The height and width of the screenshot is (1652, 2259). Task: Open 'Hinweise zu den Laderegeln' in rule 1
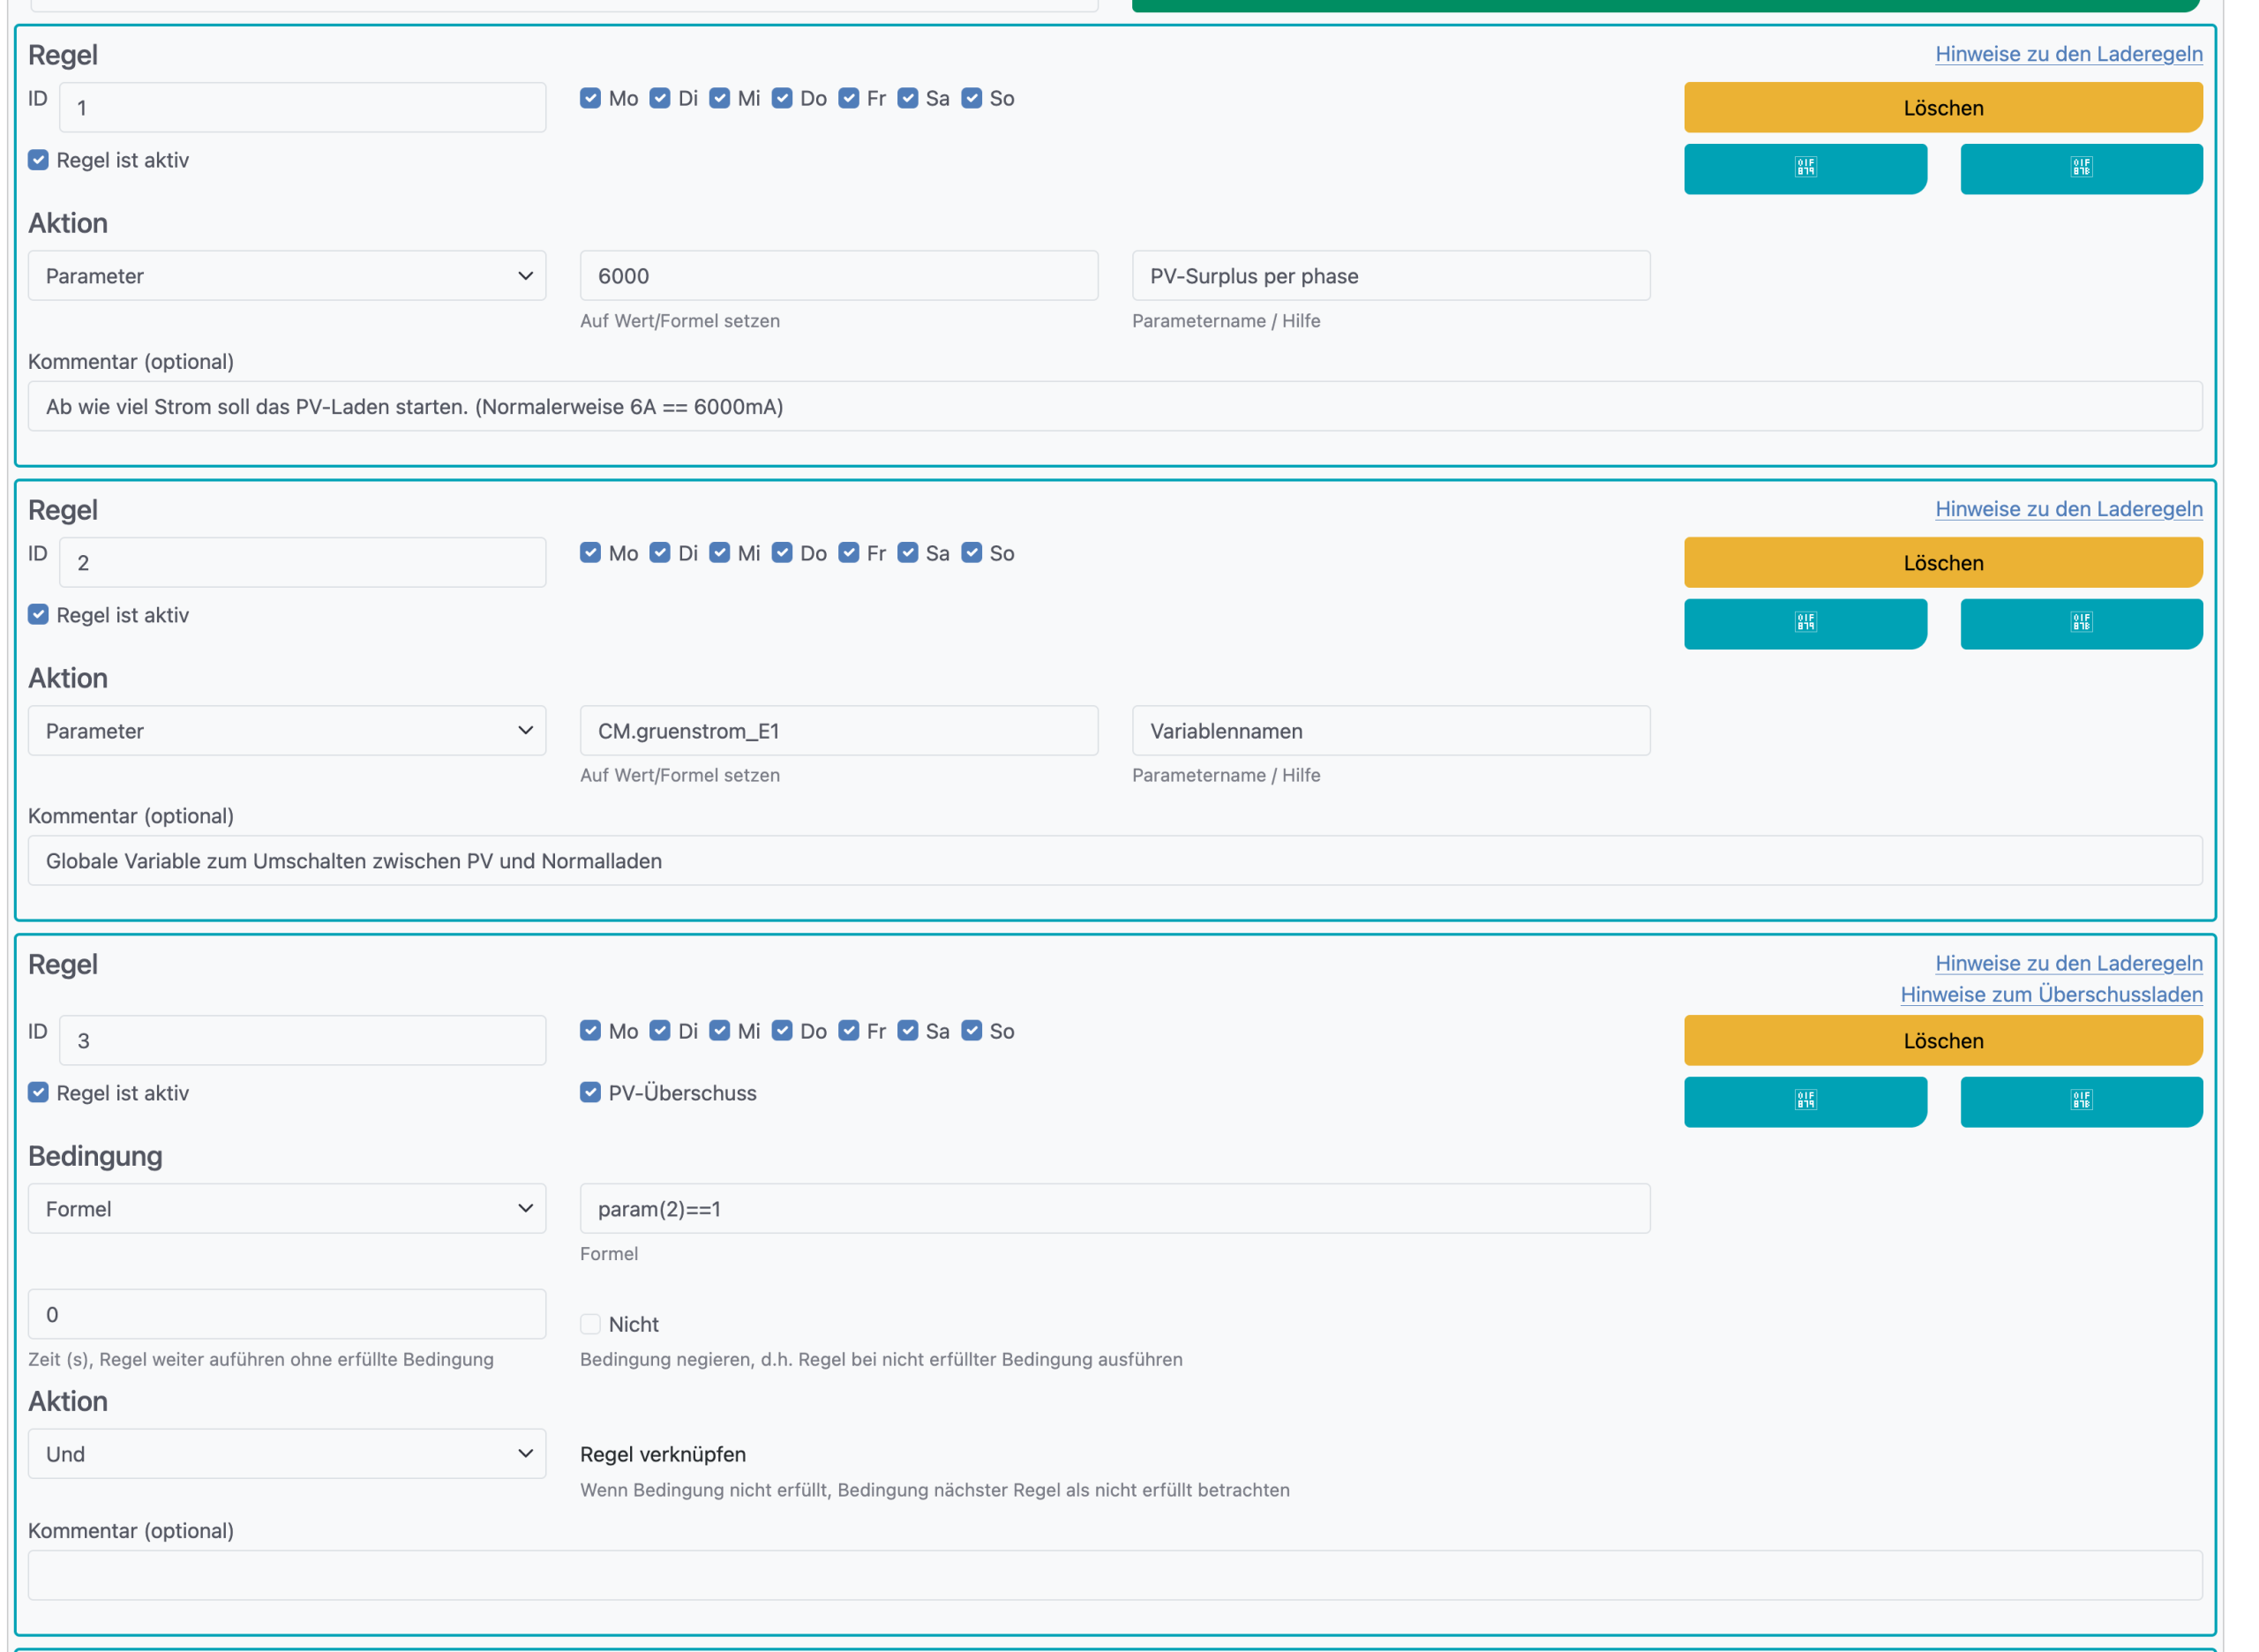coord(2068,54)
